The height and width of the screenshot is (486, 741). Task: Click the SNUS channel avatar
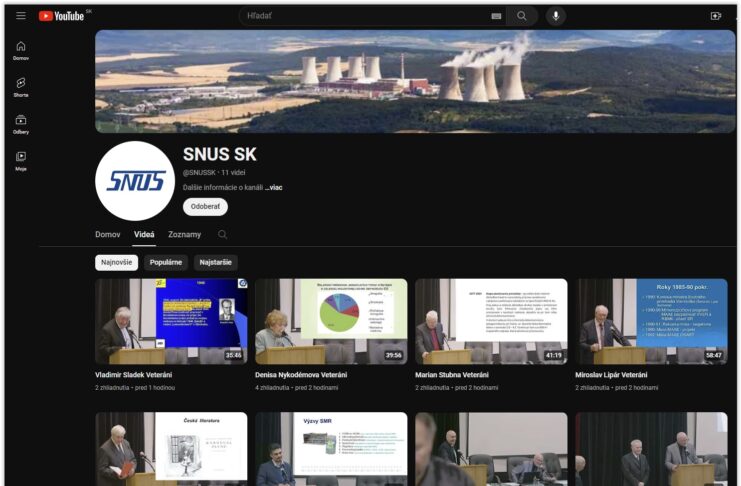coord(135,181)
